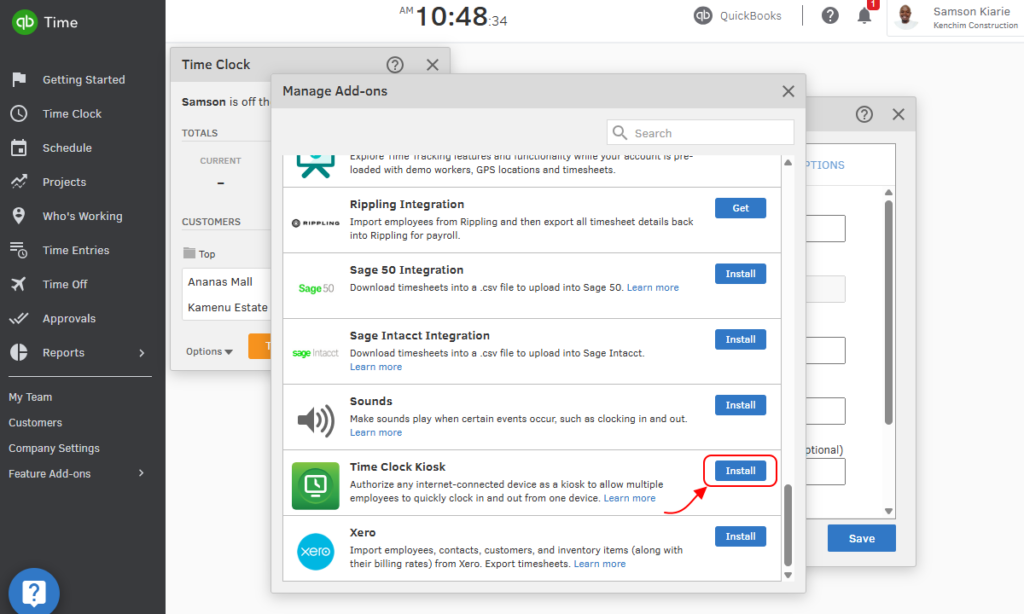The image size is (1024, 614).
Task: Open Xero Learn more link
Action: click(599, 564)
